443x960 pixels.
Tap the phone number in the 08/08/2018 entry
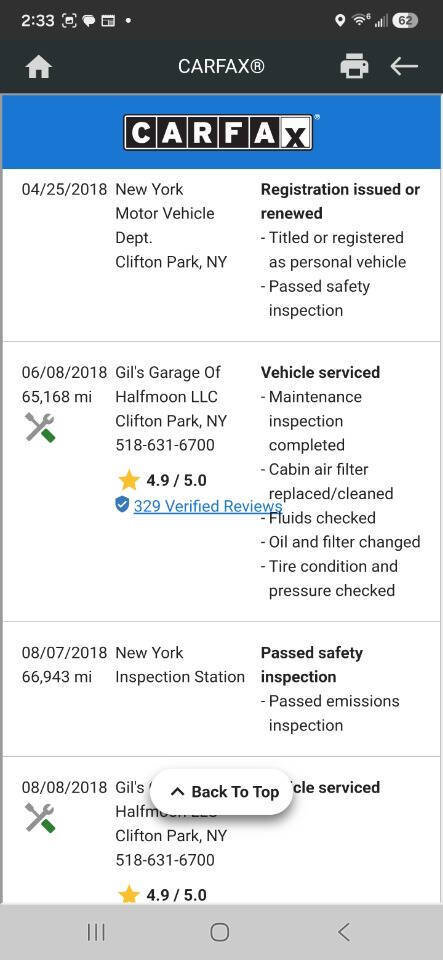pos(165,860)
